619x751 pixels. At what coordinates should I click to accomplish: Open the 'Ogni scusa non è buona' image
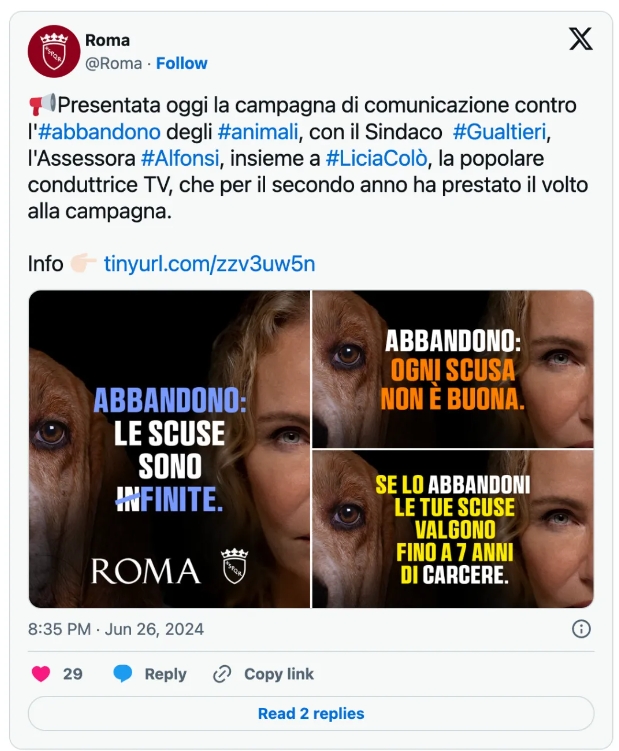[453, 369]
